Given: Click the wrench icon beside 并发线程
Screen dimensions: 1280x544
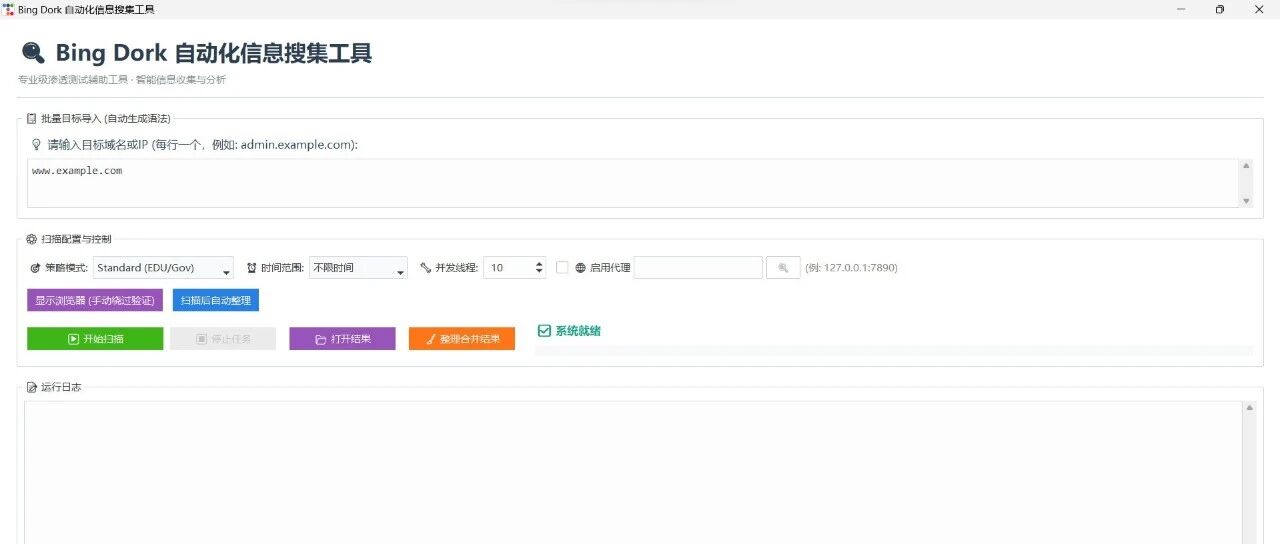Looking at the screenshot, I should [425, 268].
